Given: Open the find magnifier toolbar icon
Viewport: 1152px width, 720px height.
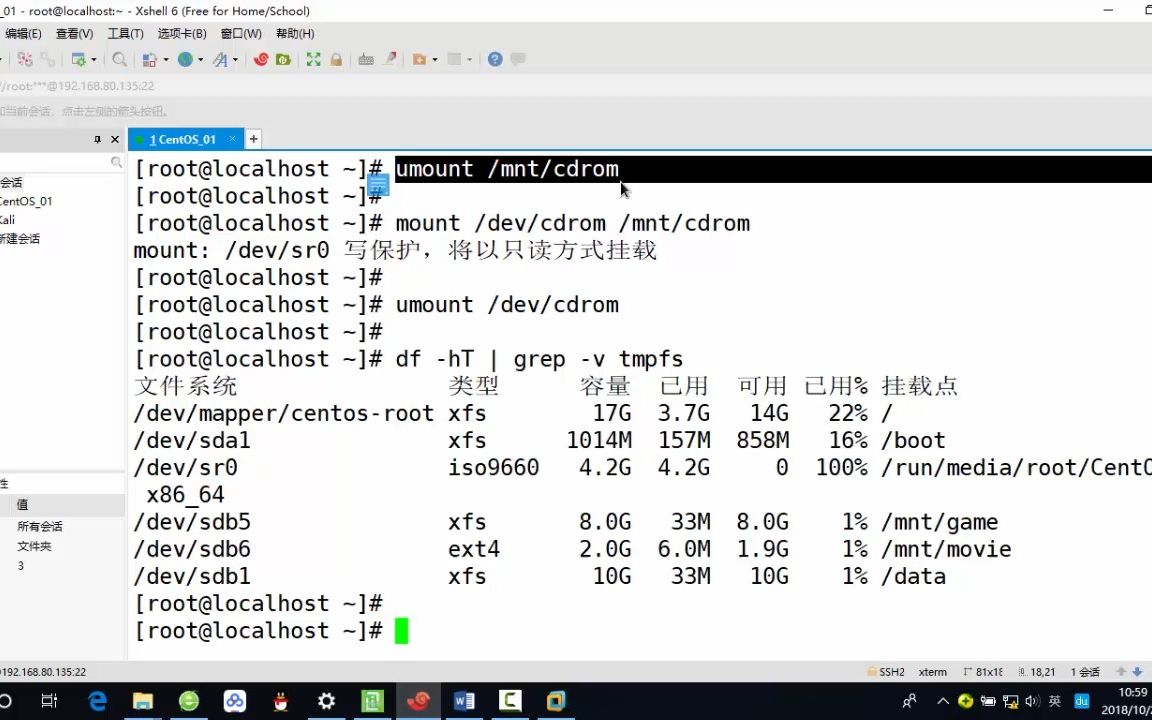Looking at the screenshot, I should coord(119,60).
